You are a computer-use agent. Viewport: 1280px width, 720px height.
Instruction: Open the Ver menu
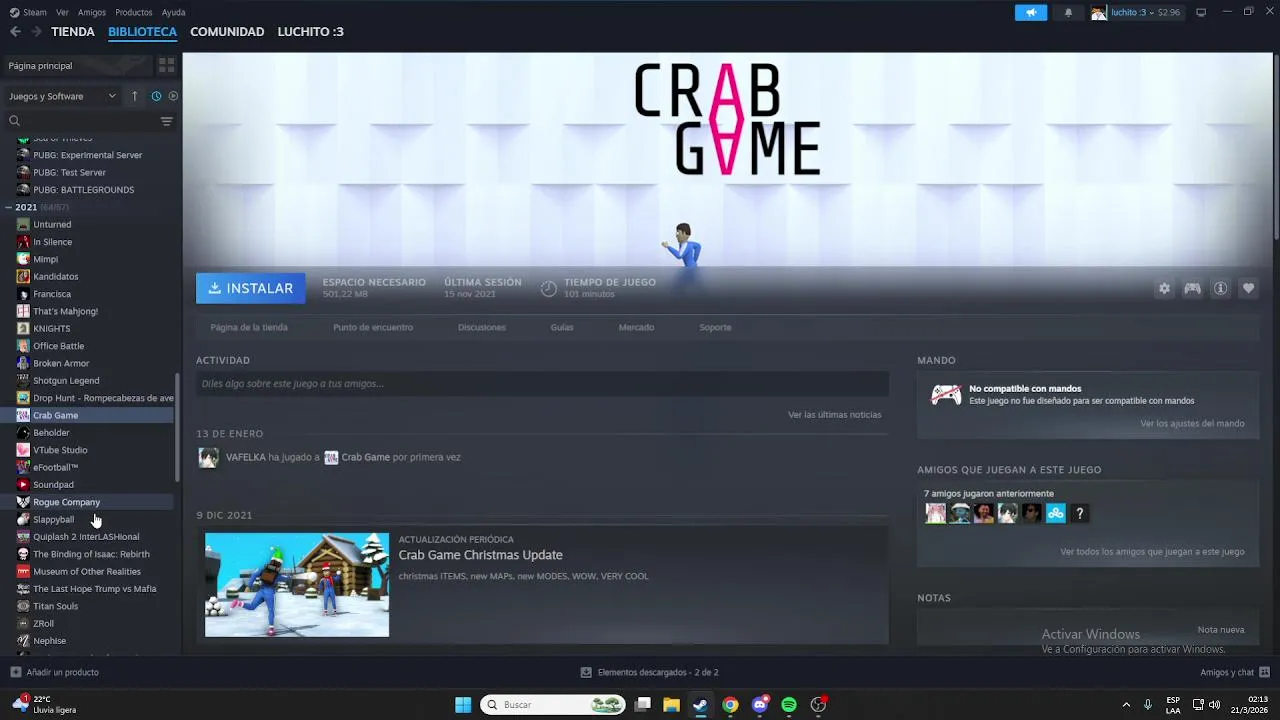(62, 12)
